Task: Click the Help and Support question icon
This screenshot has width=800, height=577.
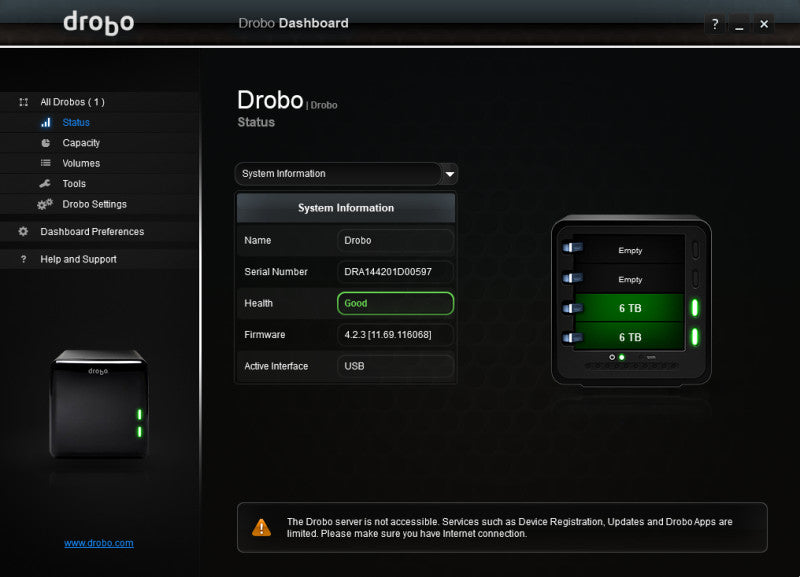Action: pyautogui.click(x=23, y=259)
